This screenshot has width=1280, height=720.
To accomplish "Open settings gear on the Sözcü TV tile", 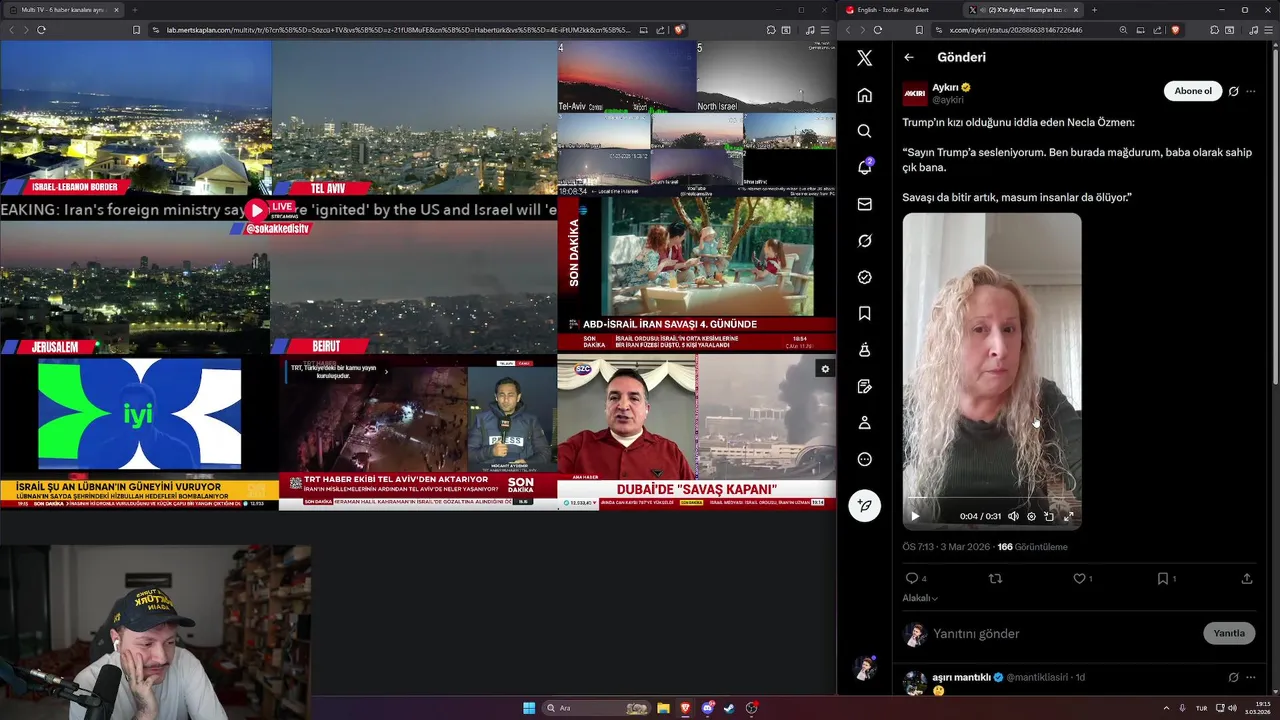I will click(825, 369).
